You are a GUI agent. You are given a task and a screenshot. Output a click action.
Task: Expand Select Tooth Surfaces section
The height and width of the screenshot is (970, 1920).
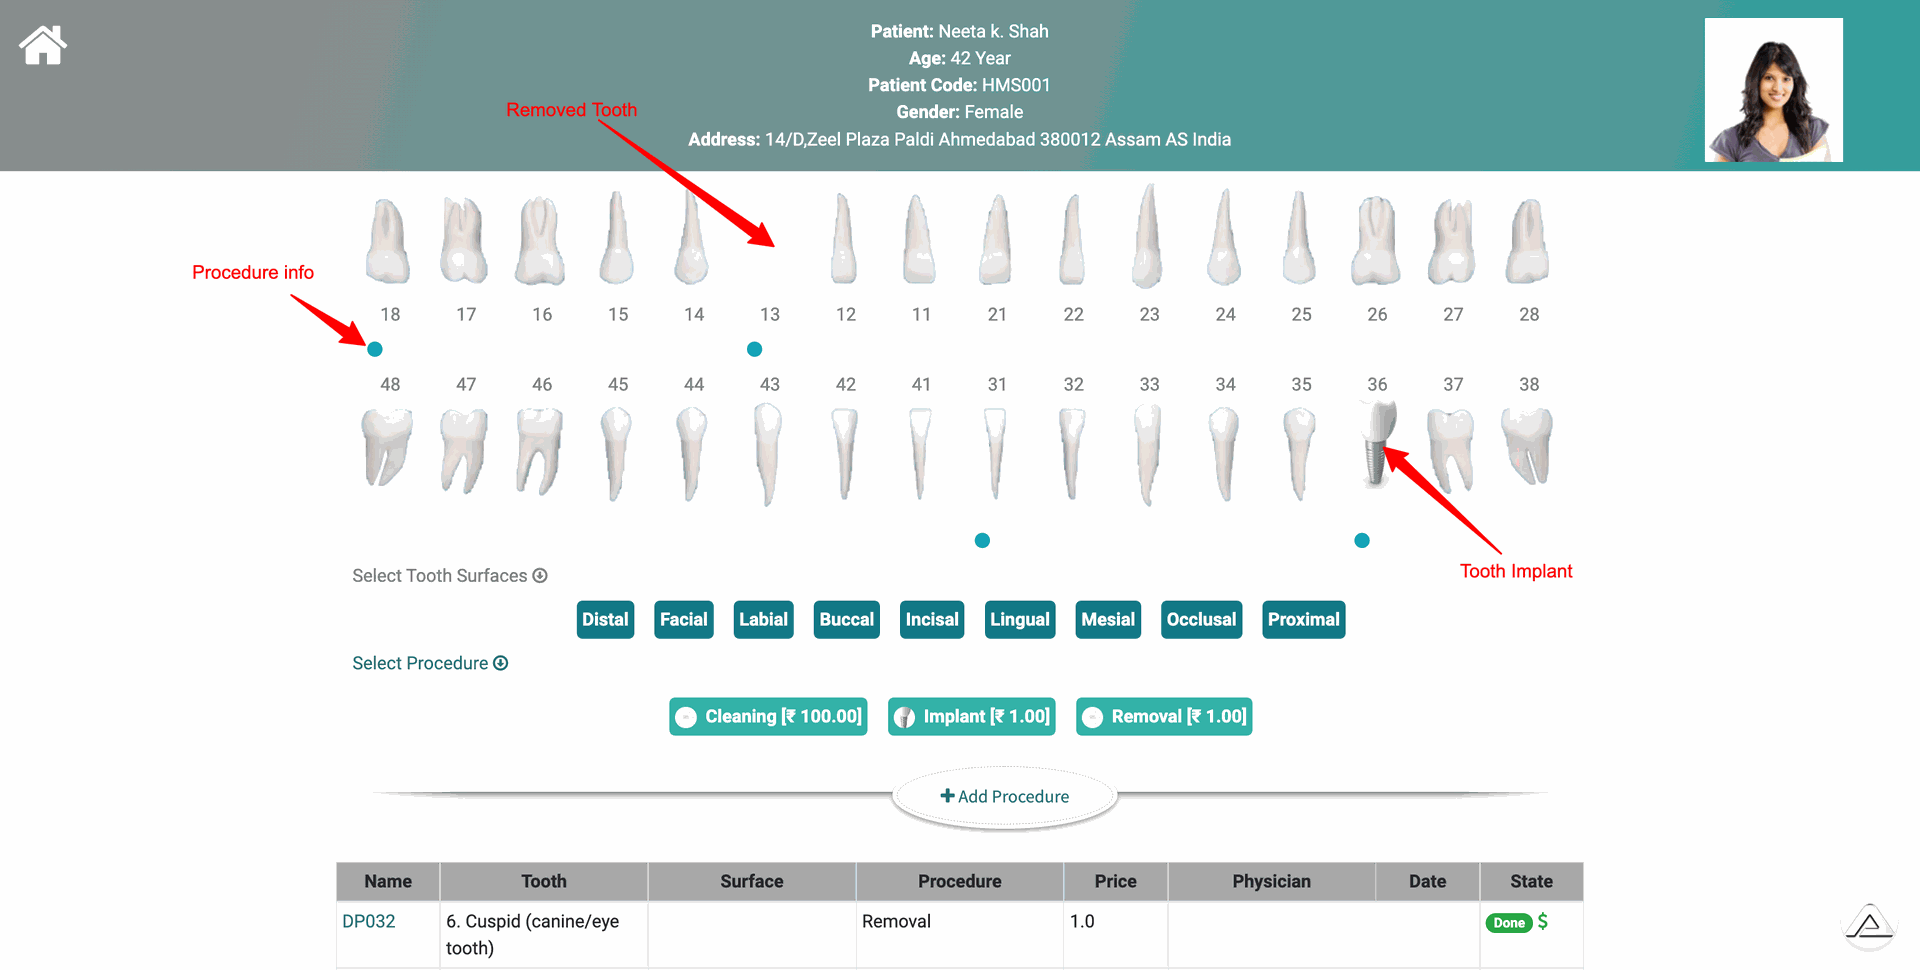[x=540, y=576]
